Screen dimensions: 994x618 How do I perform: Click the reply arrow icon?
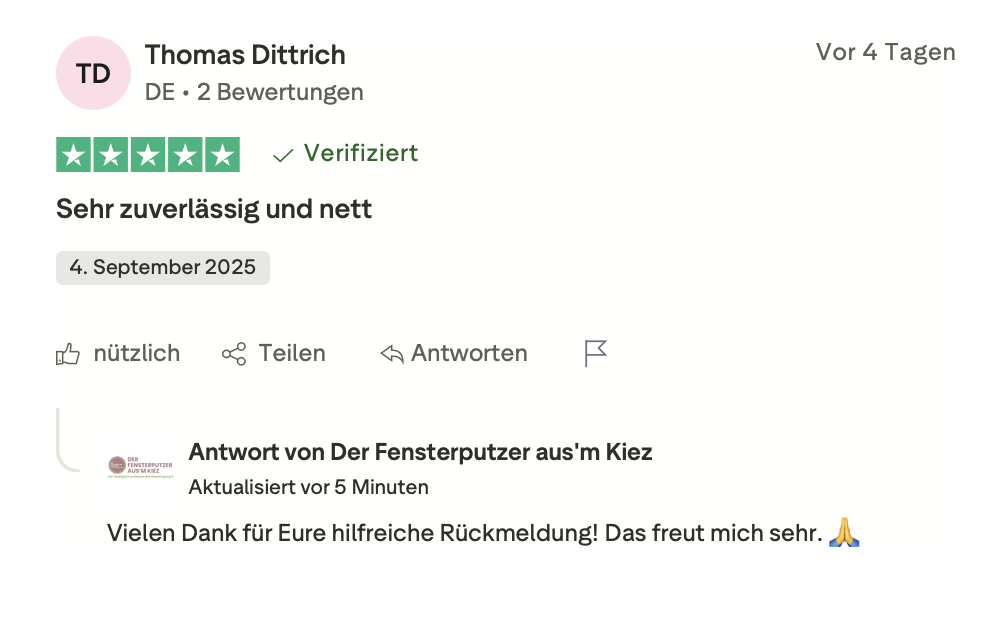click(392, 354)
